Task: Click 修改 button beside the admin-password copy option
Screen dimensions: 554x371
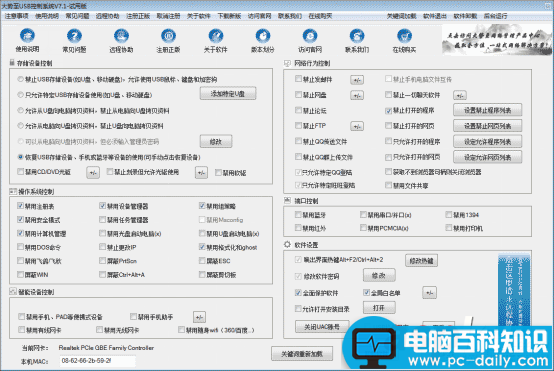Action: tap(216, 141)
